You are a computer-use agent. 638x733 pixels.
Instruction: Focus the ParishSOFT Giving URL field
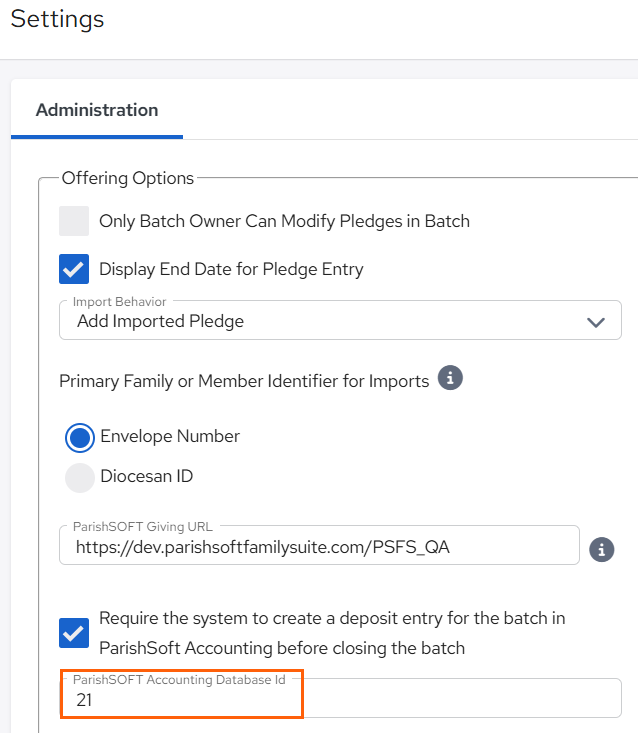coord(319,546)
